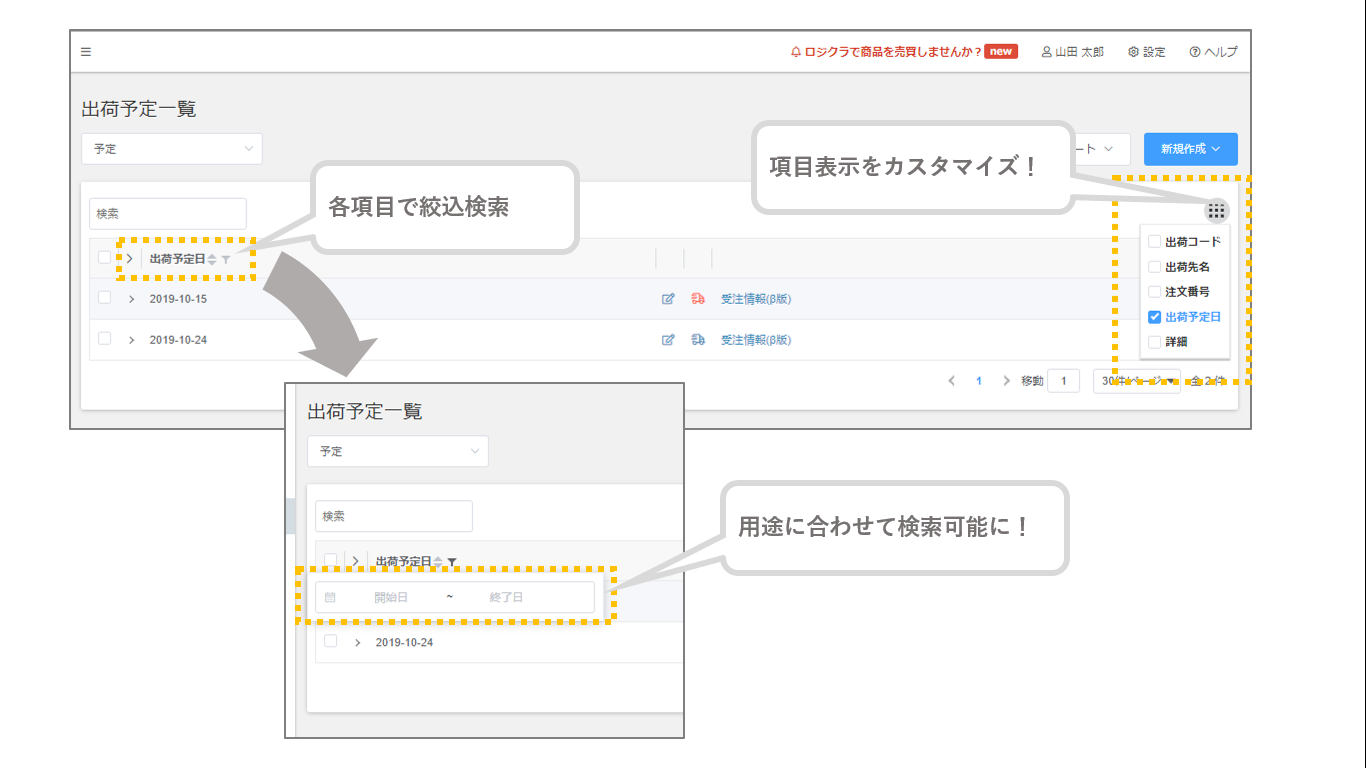Click the edit icon on the 2019-10-24 row
1366x768 pixels.
tap(668, 340)
